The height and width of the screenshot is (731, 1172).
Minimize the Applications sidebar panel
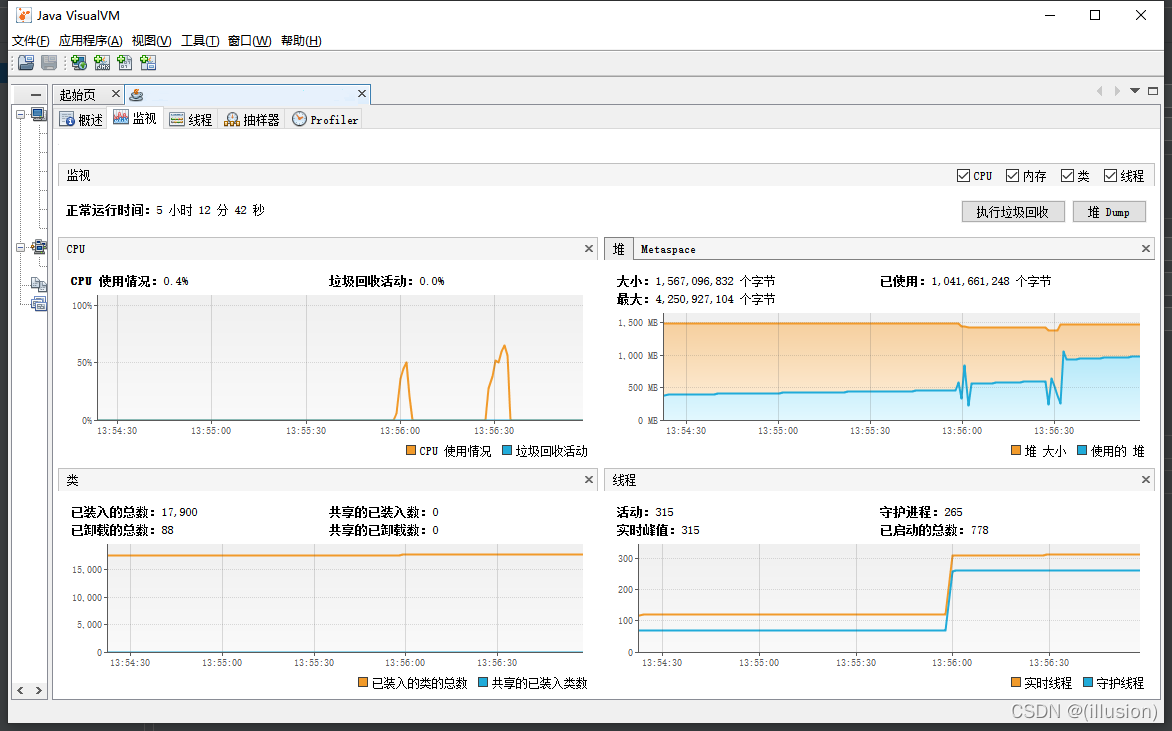[x=36, y=95]
